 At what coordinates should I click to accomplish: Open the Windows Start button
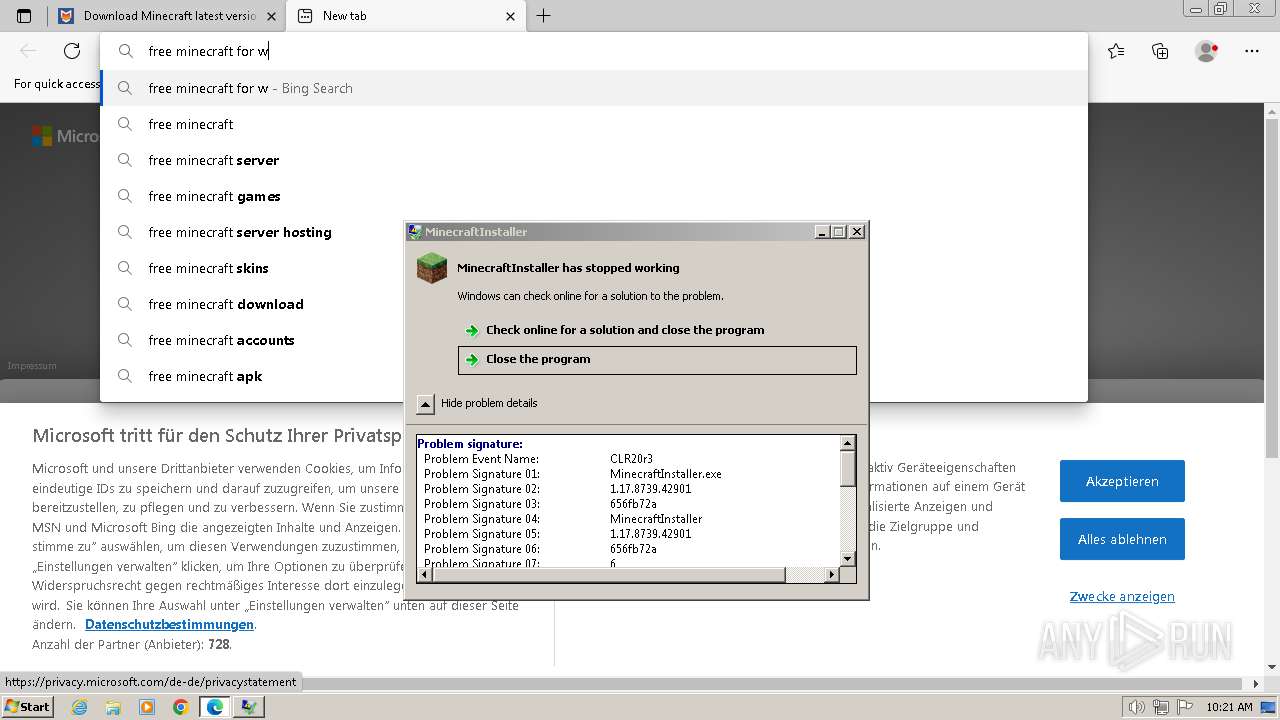(x=28, y=707)
